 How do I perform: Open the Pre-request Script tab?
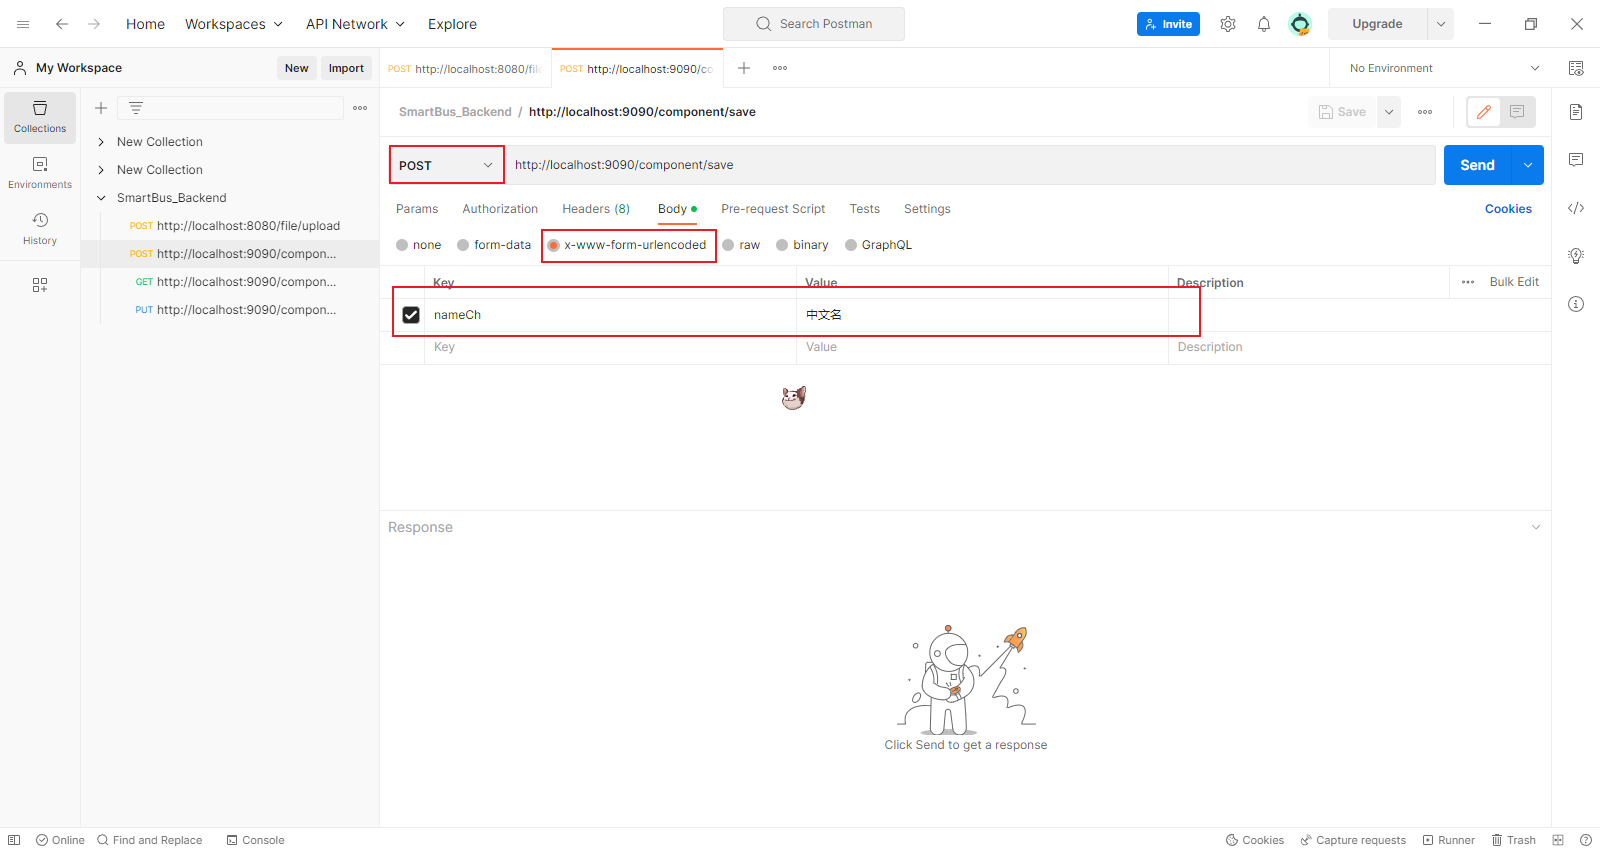[773, 209]
